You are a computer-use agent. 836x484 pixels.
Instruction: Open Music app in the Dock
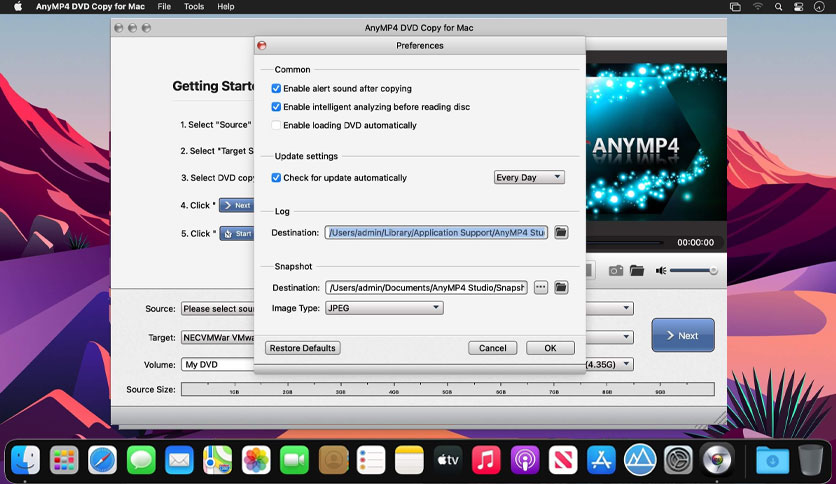(x=486, y=459)
